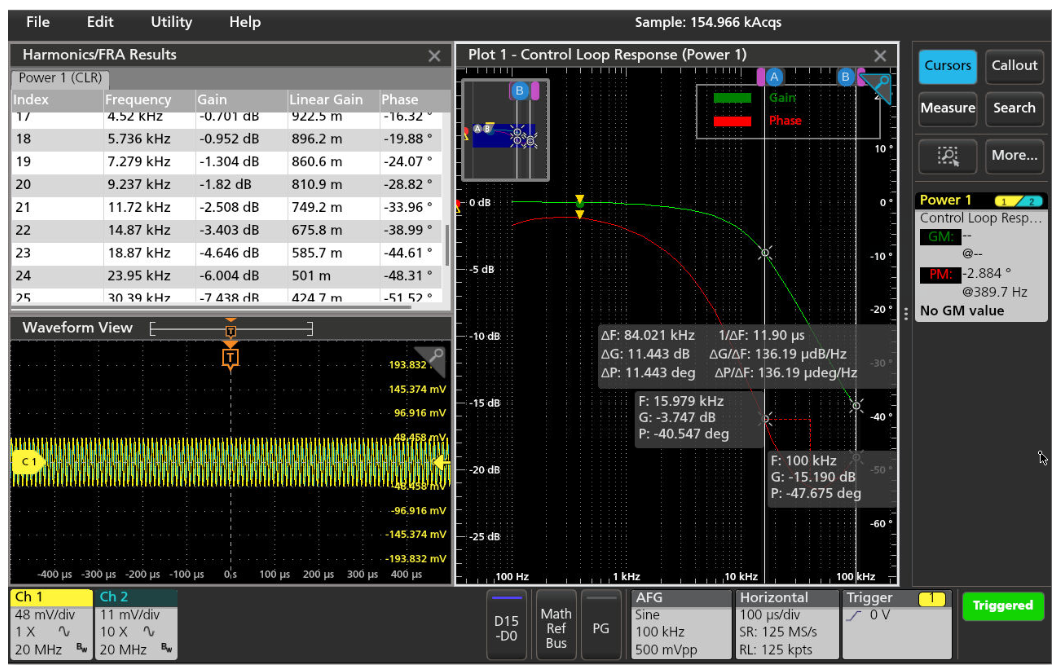
Task: Select the Power 1 (CLR) tab
Action: point(60,78)
